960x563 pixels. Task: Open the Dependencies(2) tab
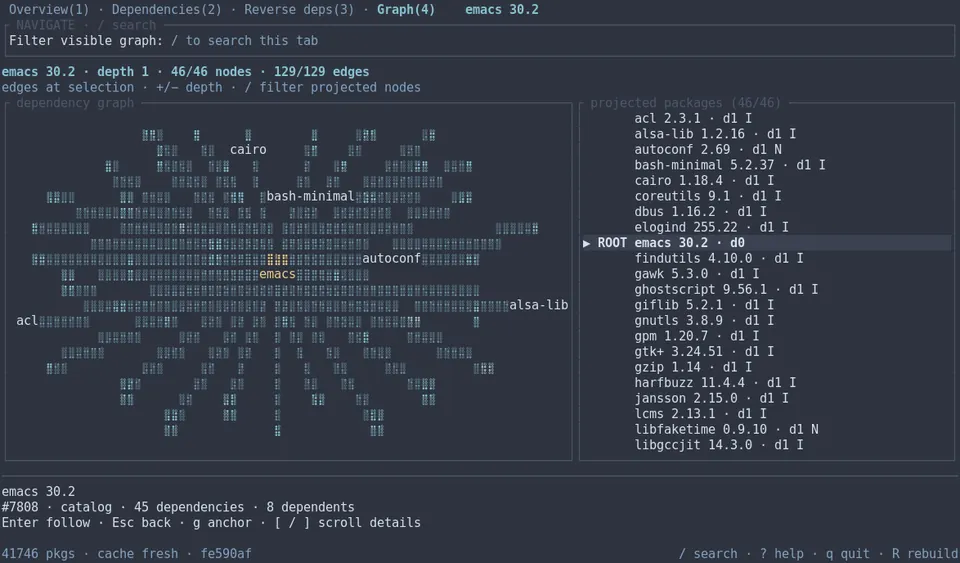click(x=167, y=10)
